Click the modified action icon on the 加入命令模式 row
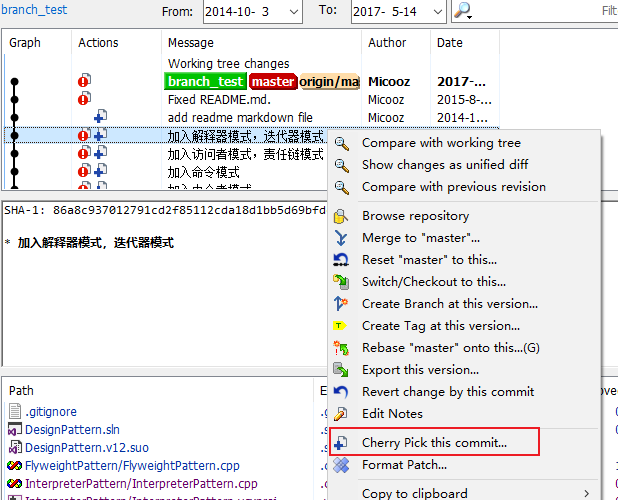The image size is (618, 500). pos(84,171)
